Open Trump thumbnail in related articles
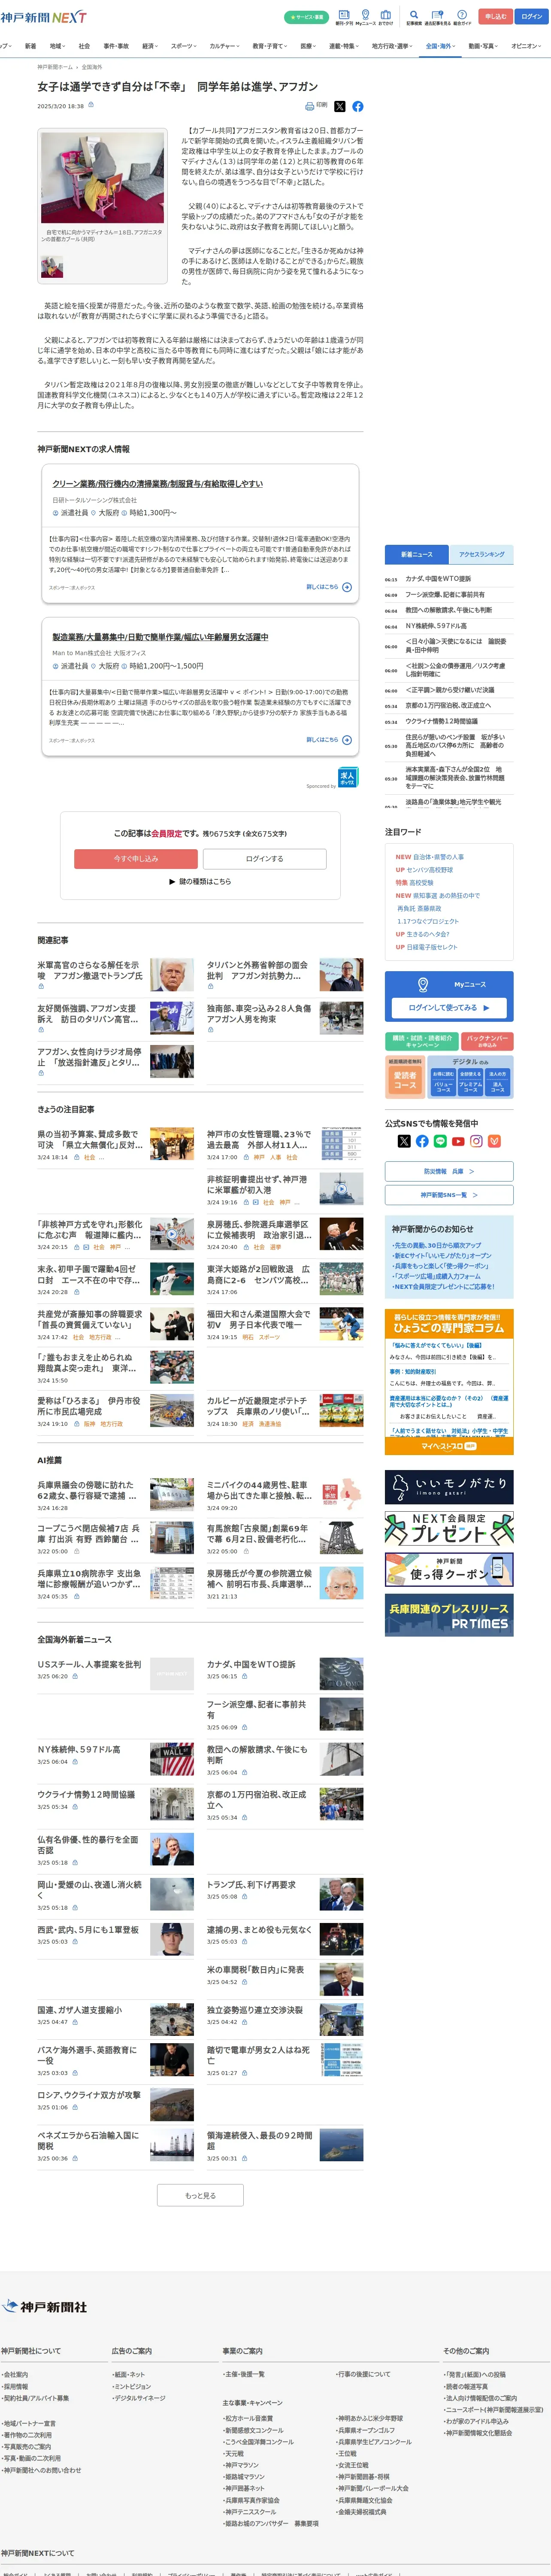 [x=172, y=974]
